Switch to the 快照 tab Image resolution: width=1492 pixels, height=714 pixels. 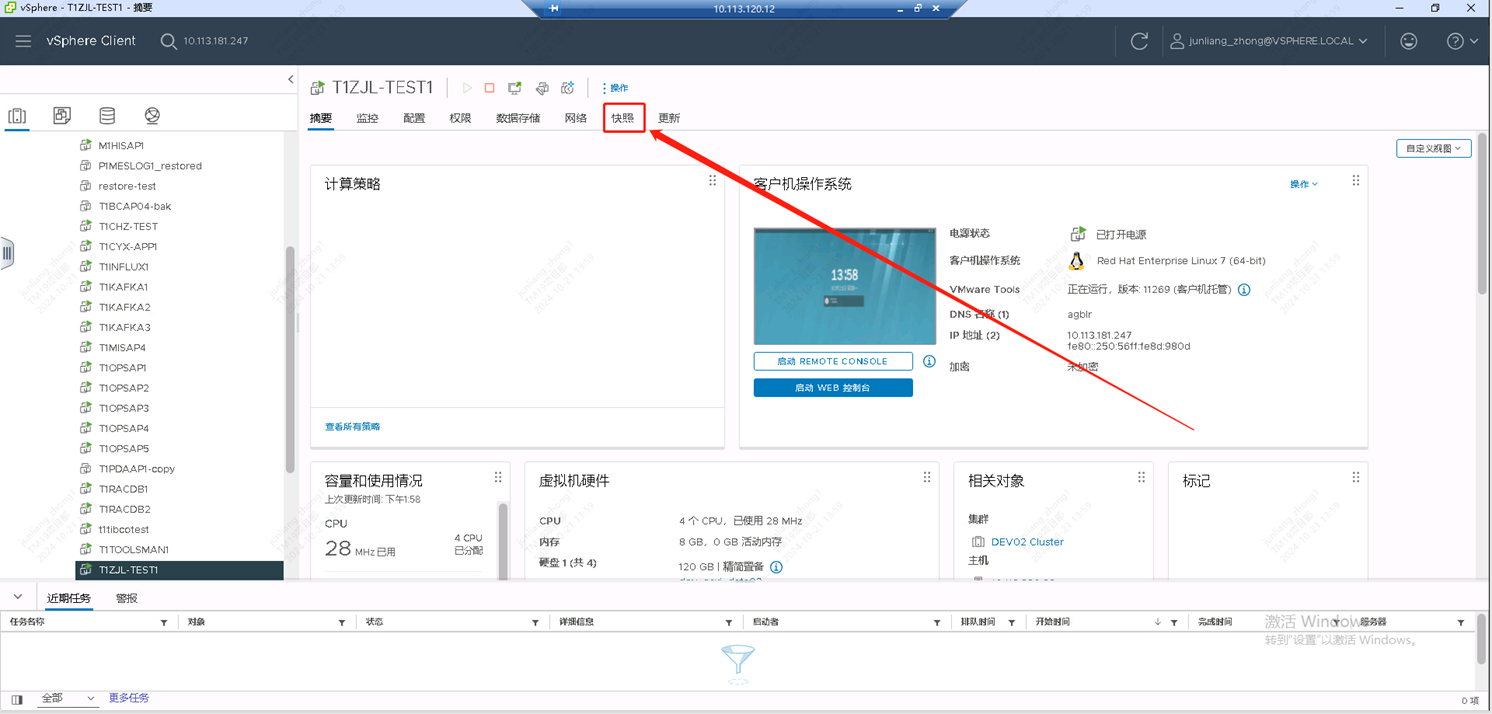click(623, 118)
